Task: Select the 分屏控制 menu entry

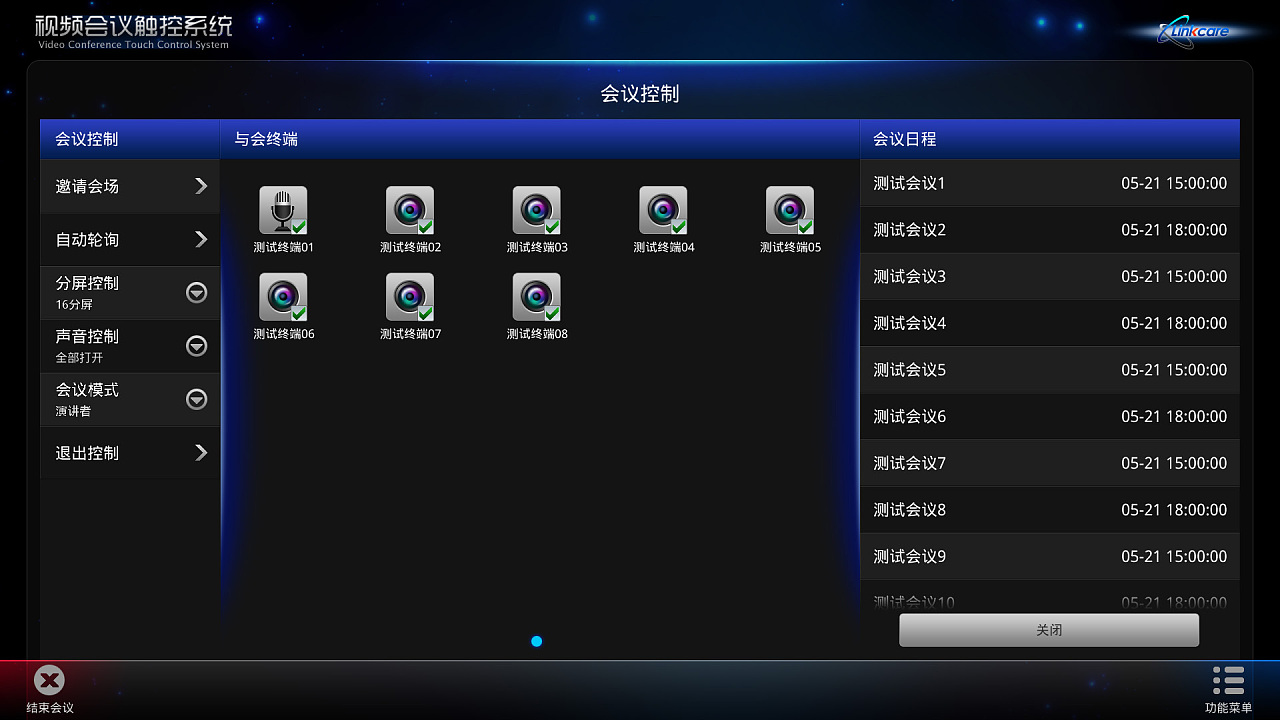Action: (130, 293)
